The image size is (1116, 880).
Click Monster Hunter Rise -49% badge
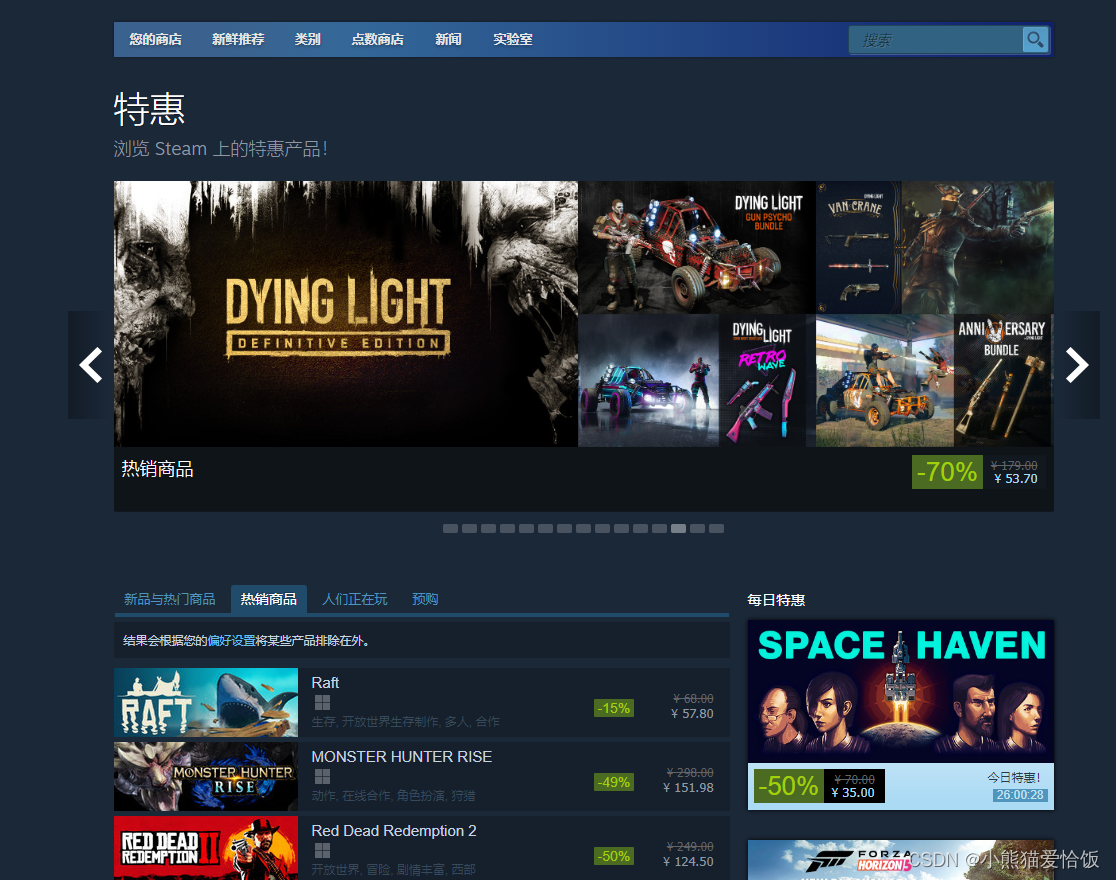(614, 782)
